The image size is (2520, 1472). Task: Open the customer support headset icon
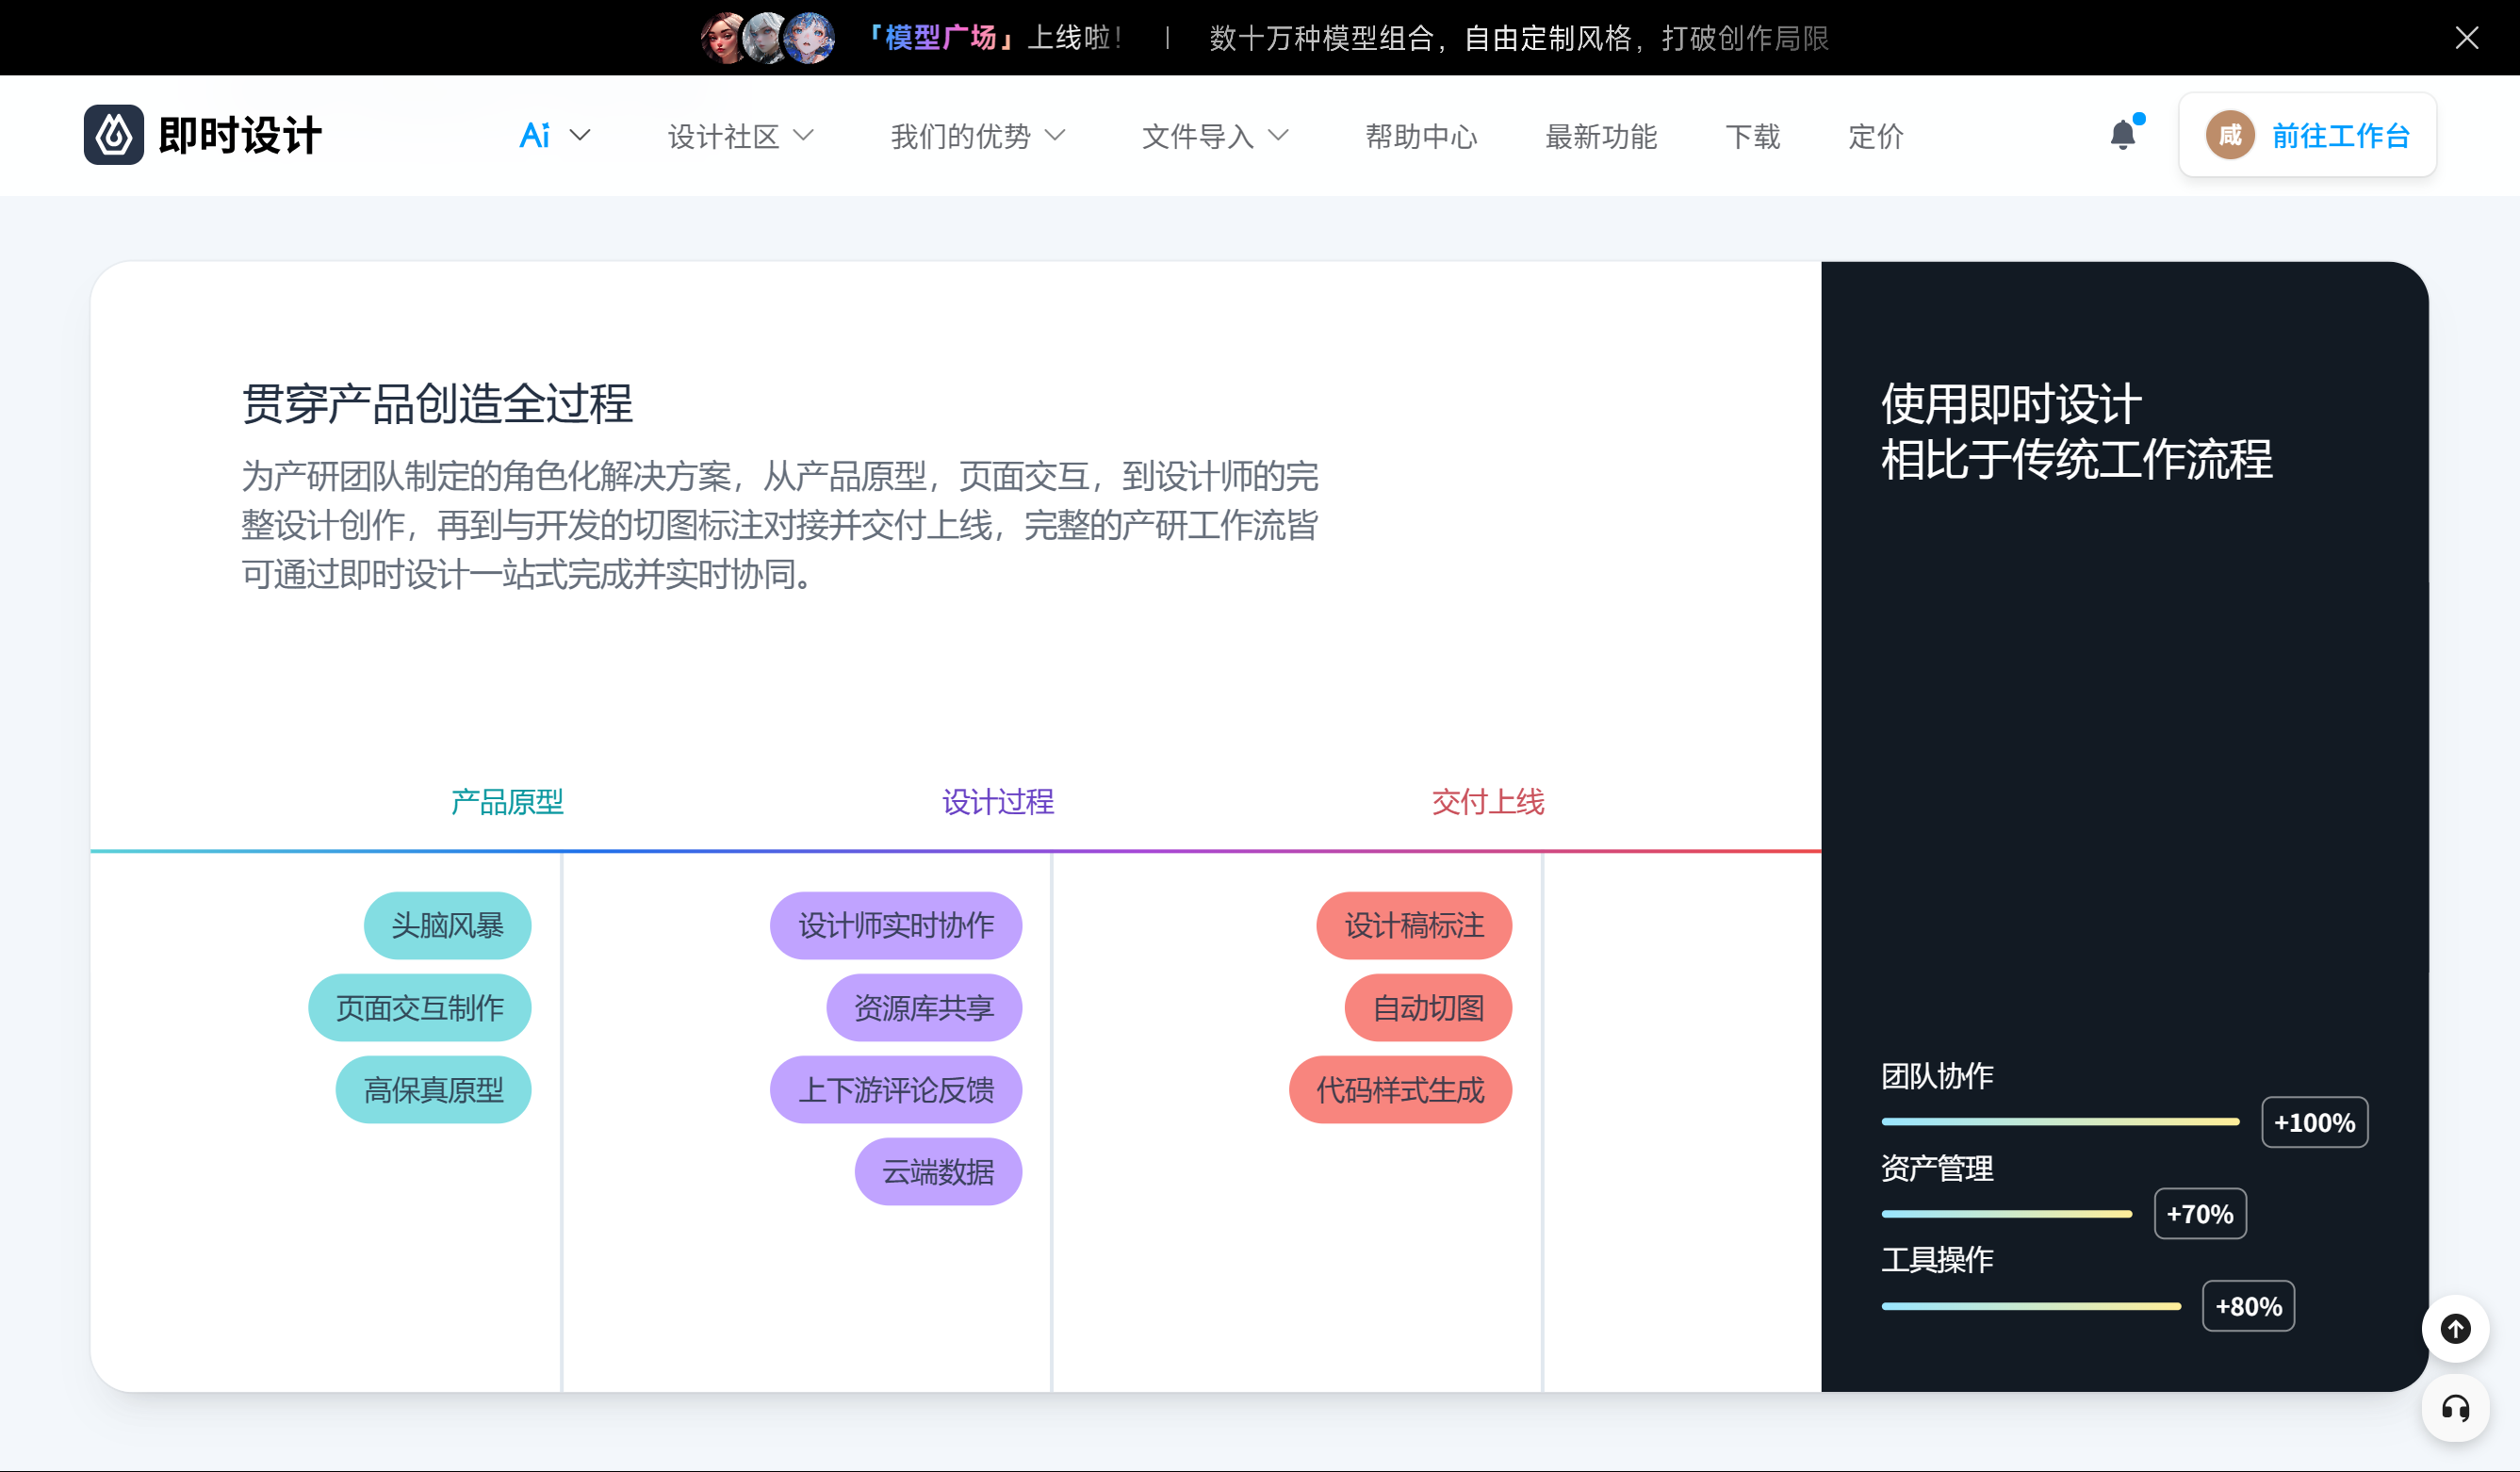click(2455, 1409)
